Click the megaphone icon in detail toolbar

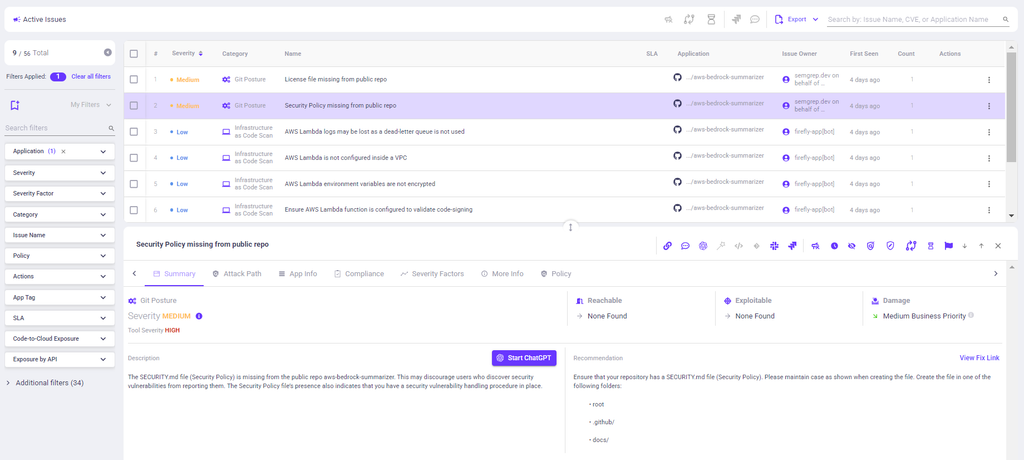pos(816,246)
